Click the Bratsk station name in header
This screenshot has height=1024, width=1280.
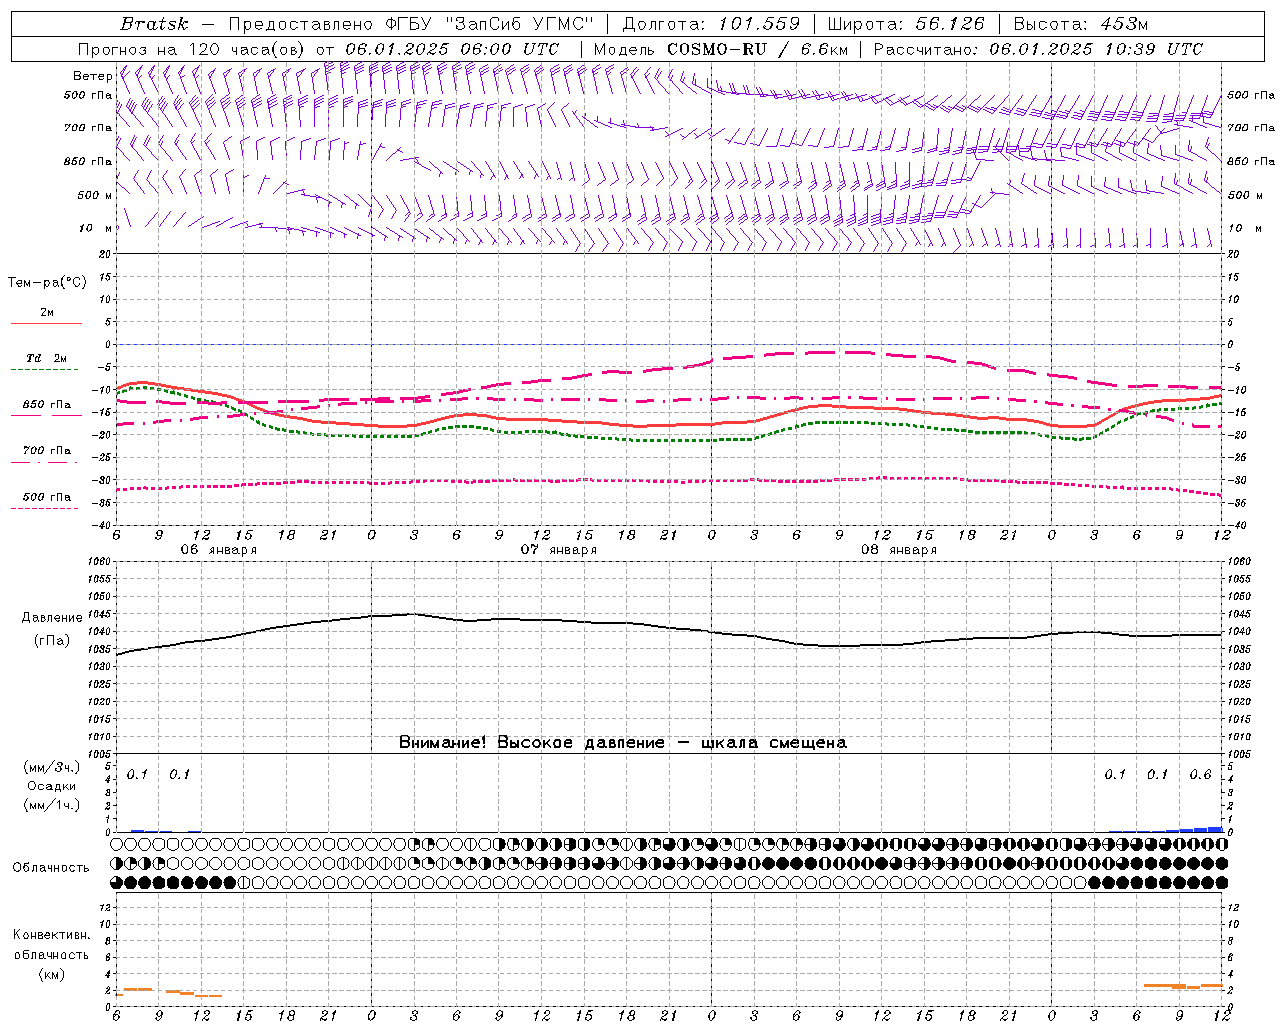(154, 24)
